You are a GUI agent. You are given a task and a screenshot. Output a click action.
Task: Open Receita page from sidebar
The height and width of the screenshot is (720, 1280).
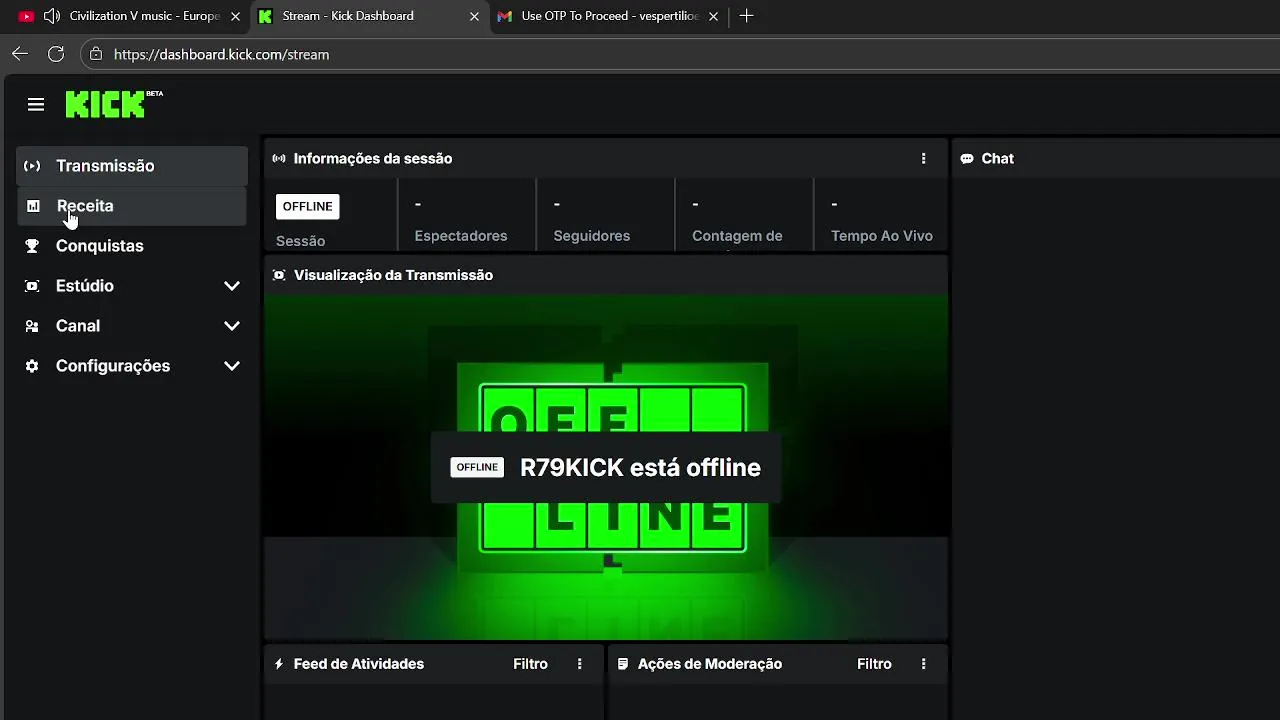click(132, 206)
